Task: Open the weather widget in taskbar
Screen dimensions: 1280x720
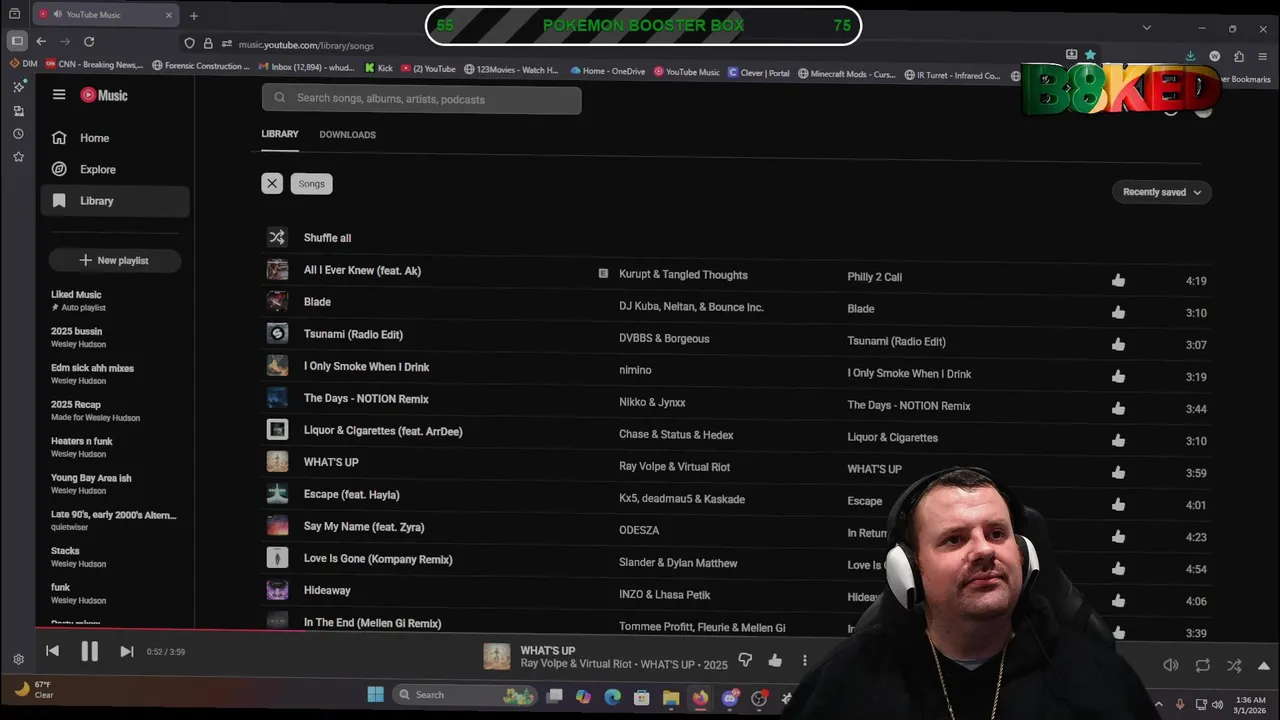Action: point(33,689)
